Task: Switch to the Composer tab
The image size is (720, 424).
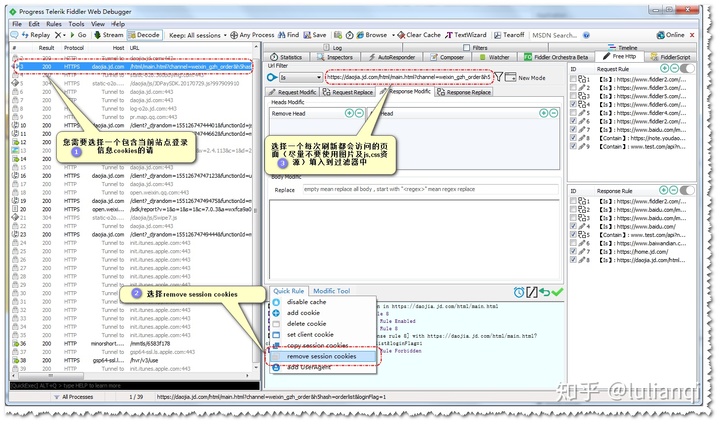Action: (x=447, y=57)
